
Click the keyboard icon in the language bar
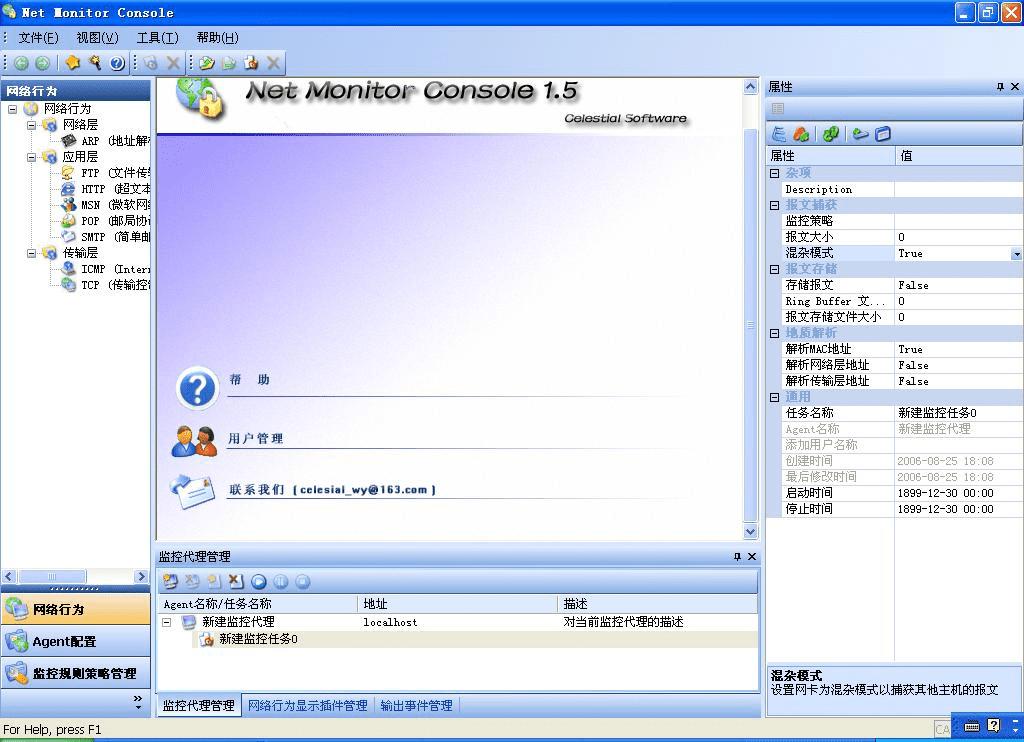pyautogui.click(x=972, y=726)
